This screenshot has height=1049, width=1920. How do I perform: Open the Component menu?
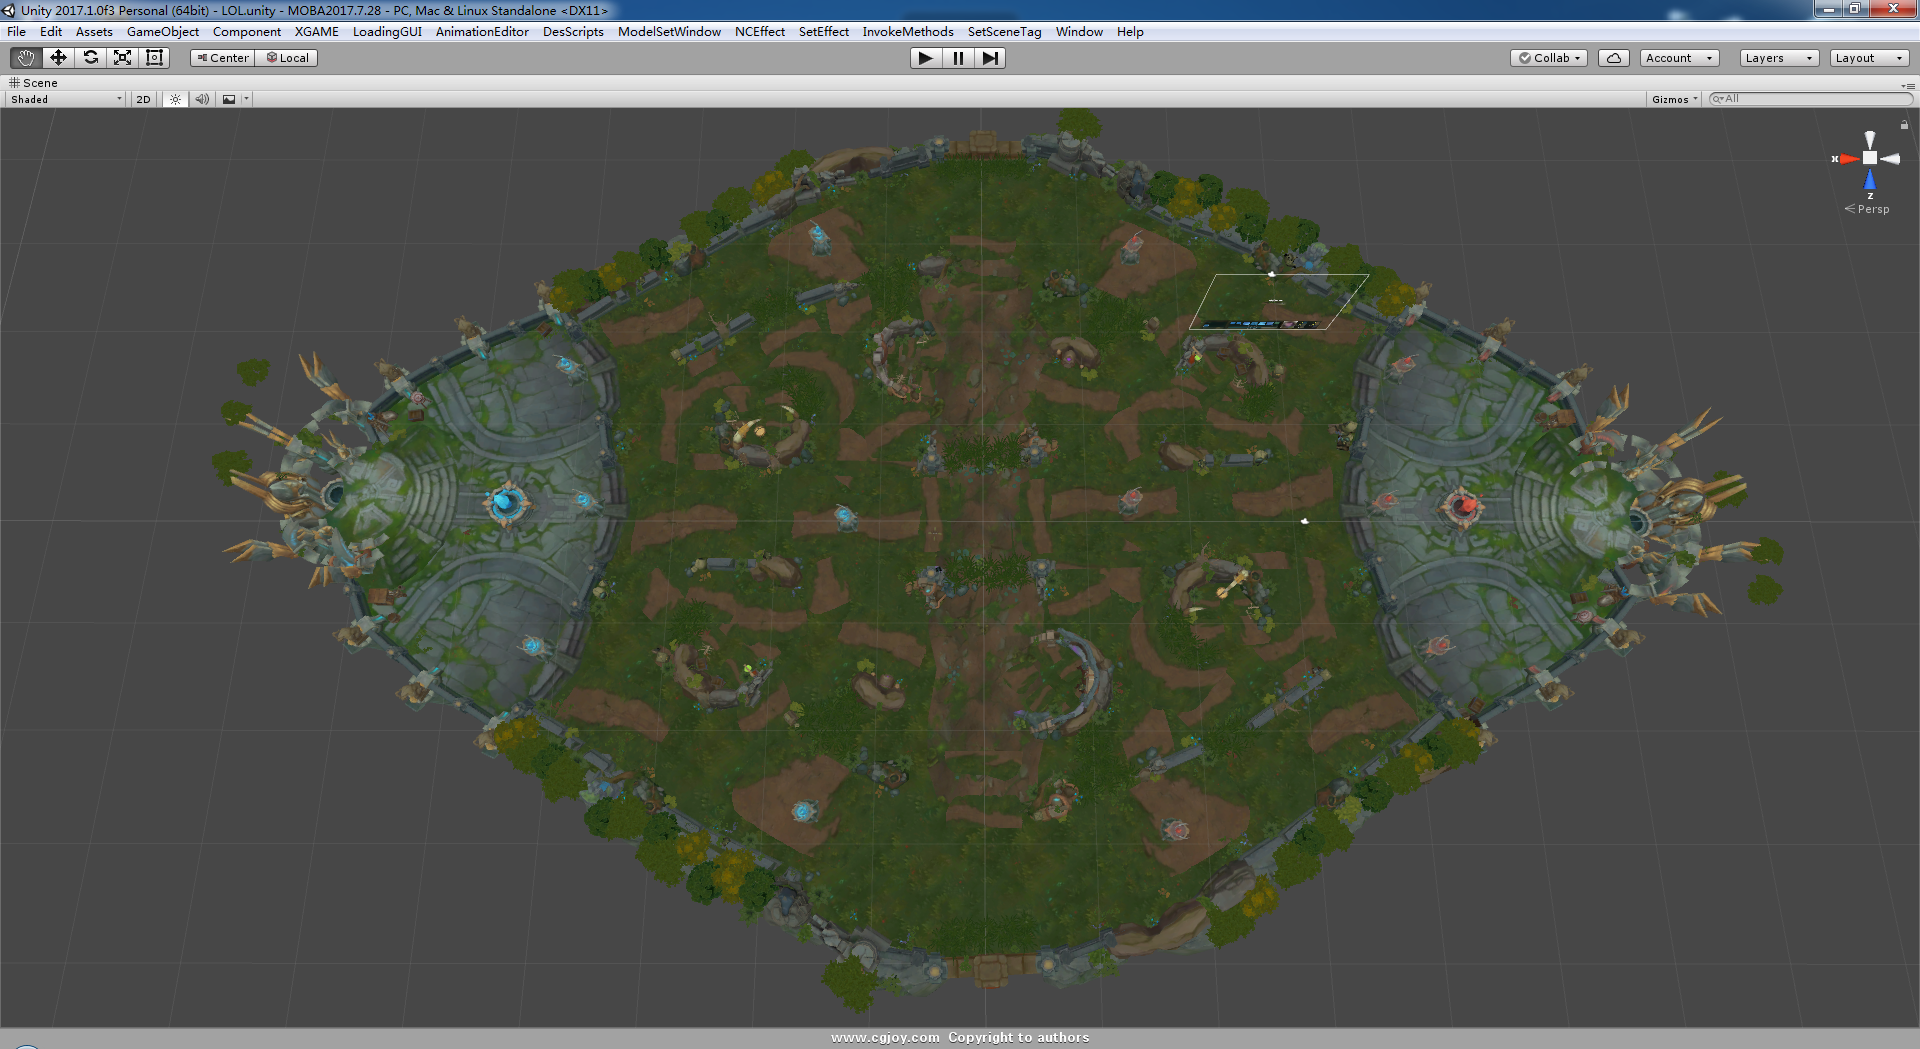point(247,32)
